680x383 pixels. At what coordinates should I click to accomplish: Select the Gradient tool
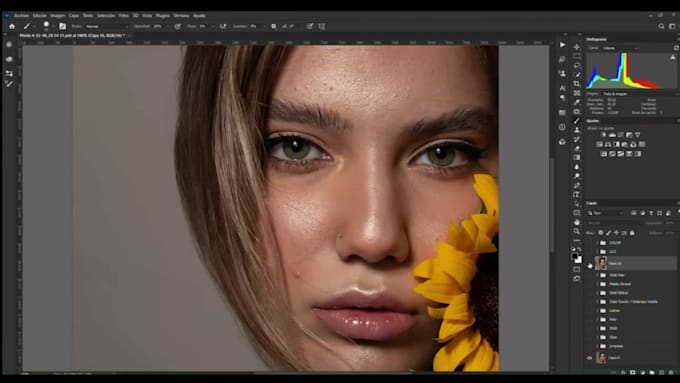[x=576, y=157]
